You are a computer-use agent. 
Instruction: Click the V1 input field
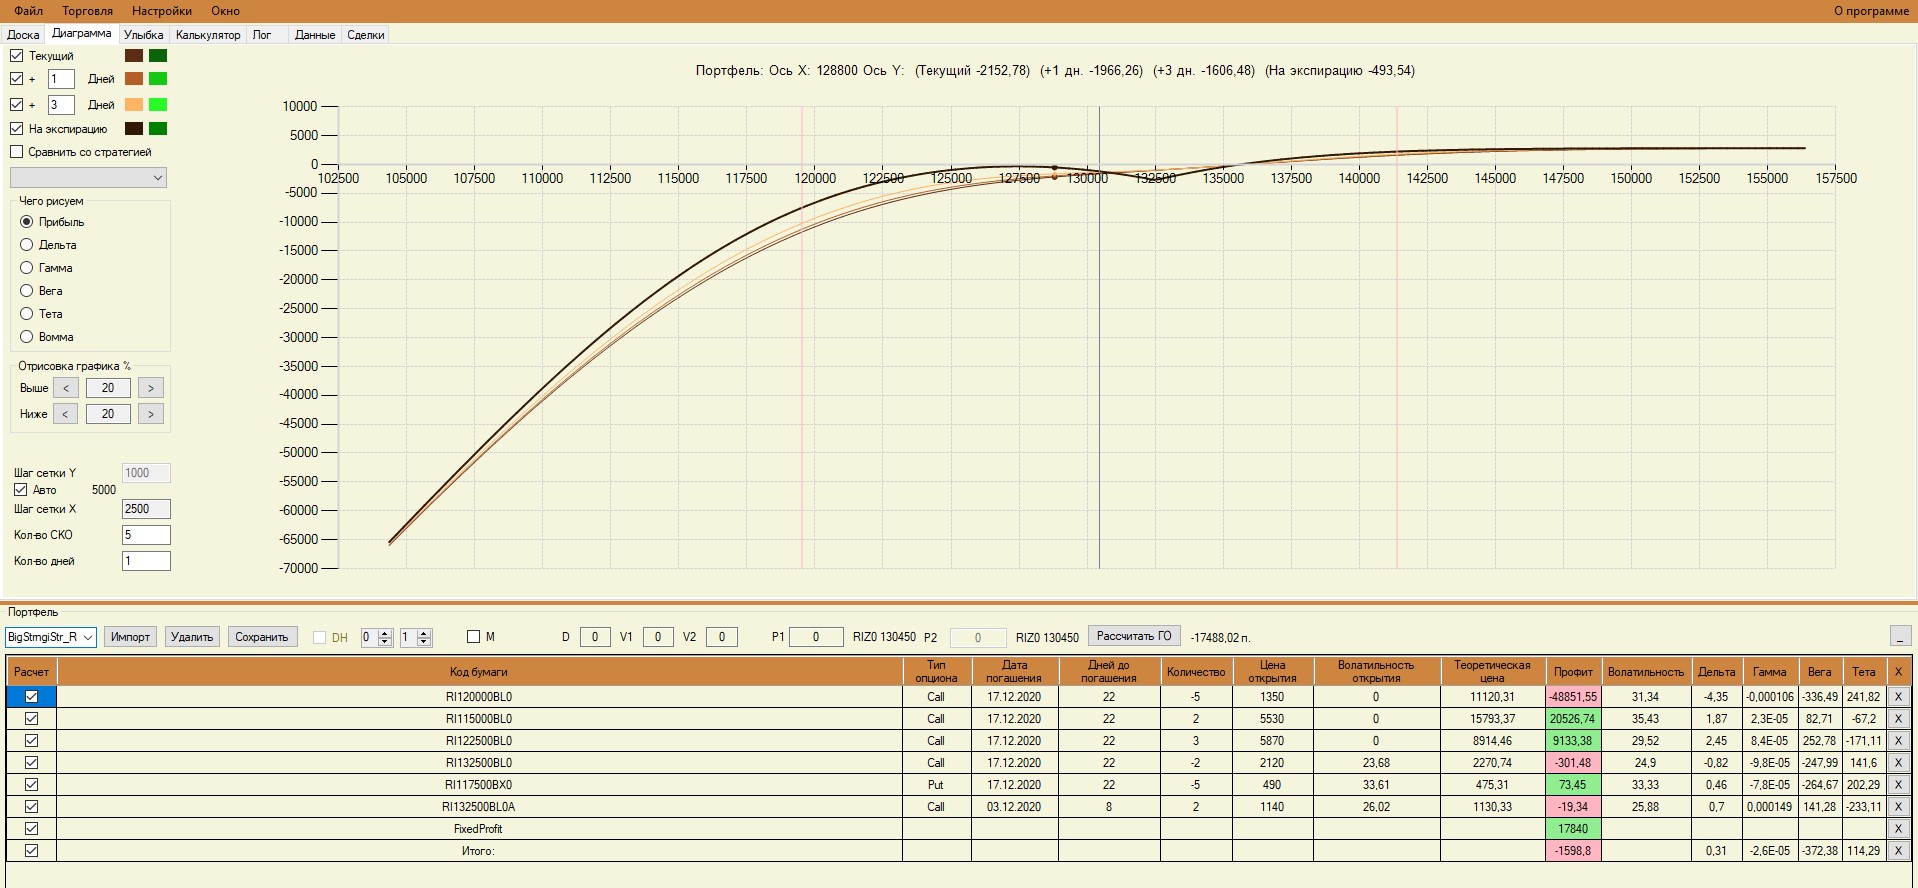[x=658, y=637]
